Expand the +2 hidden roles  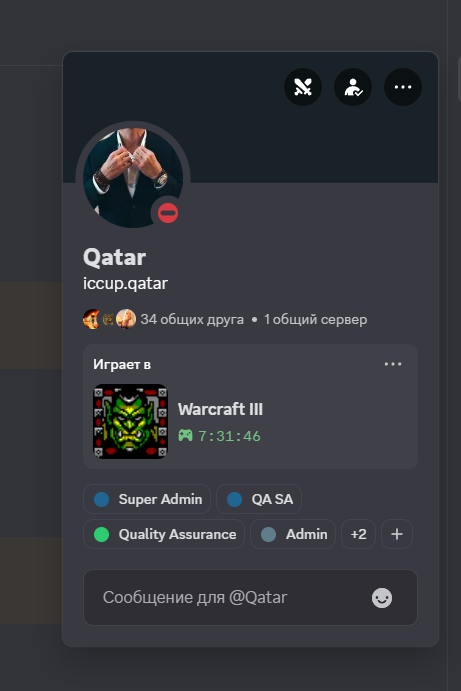pyautogui.click(x=358, y=534)
